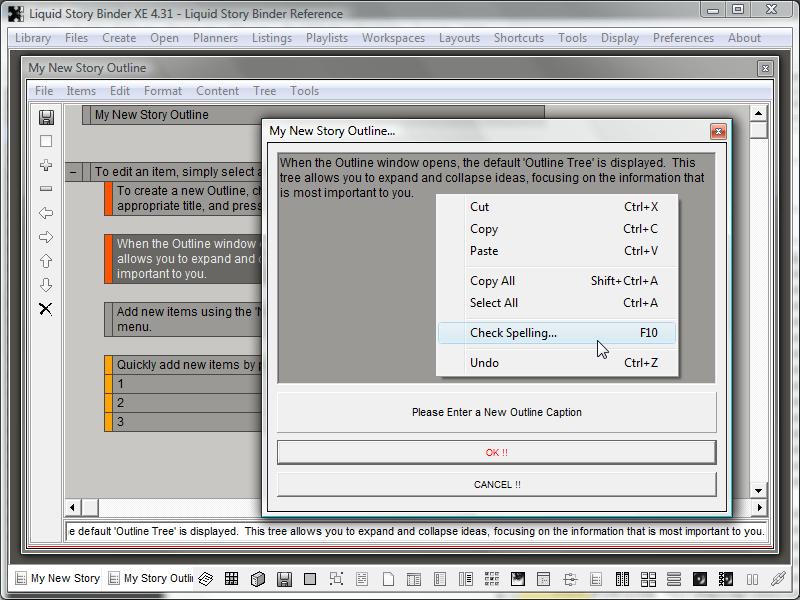This screenshot has width=800, height=600.
Task: Choose Check Spelling from the context menu
Action: [x=513, y=333]
